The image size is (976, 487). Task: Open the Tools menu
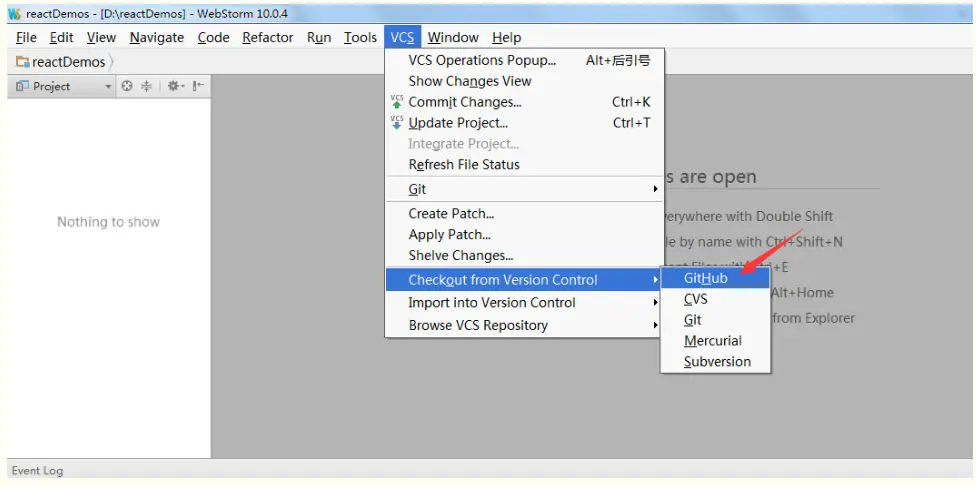click(360, 37)
